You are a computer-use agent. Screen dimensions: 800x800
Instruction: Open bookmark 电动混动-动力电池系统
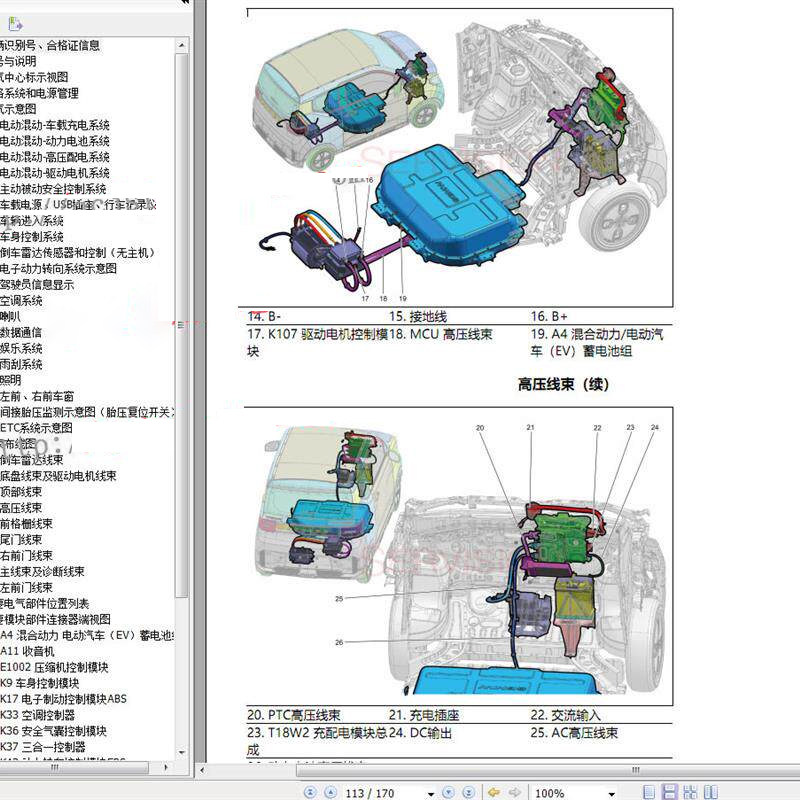[x=55, y=141]
